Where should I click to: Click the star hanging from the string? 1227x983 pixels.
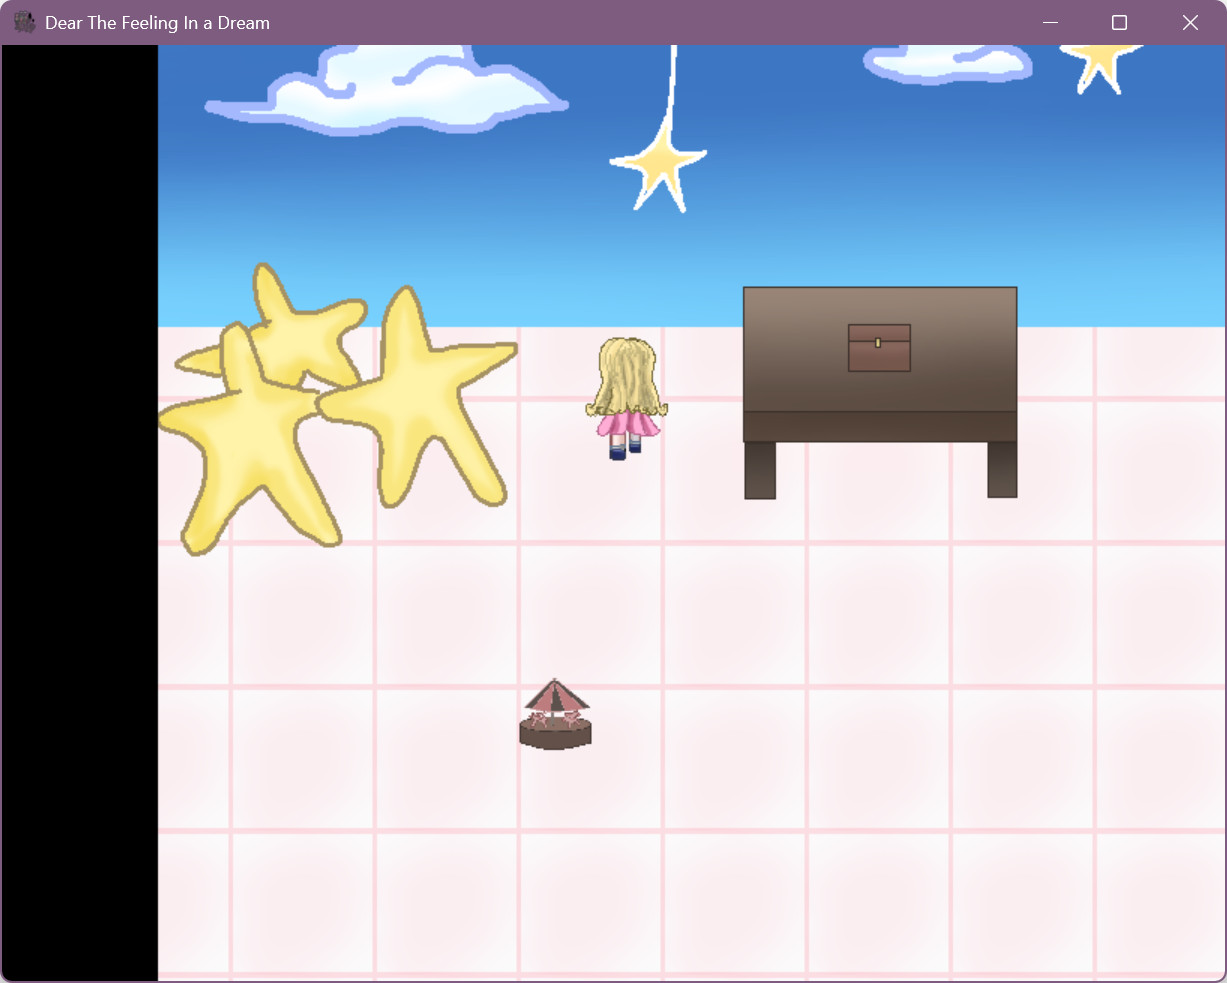[x=659, y=165]
